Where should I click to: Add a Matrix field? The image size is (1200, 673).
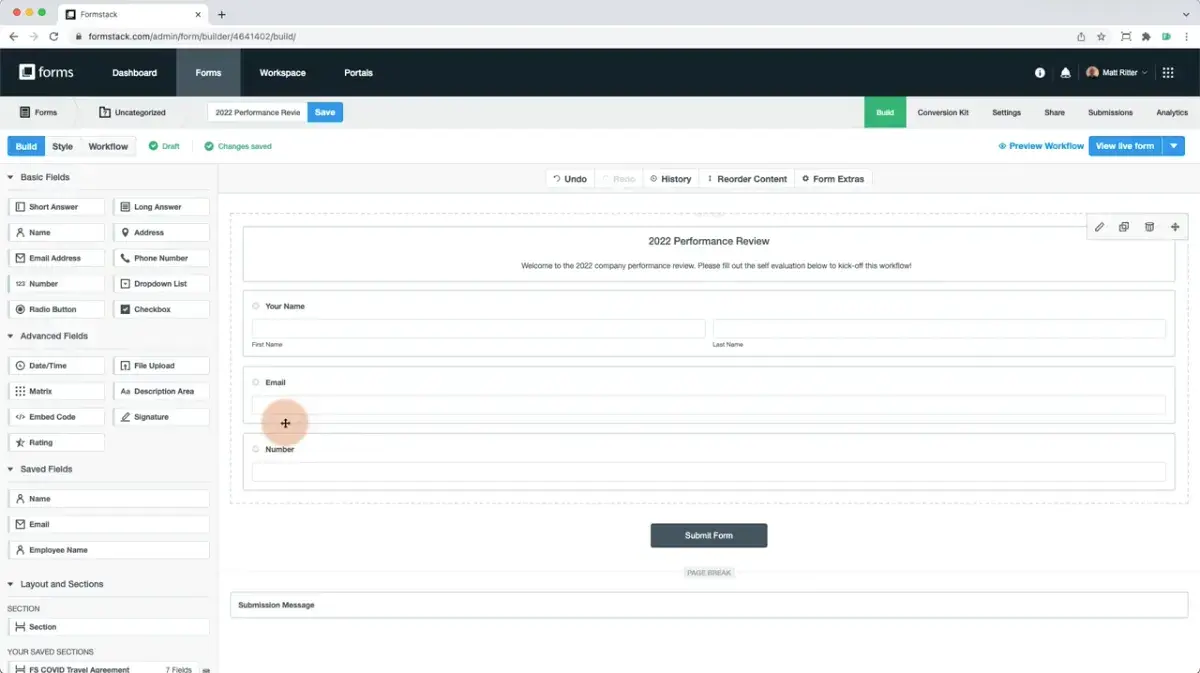(x=56, y=391)
